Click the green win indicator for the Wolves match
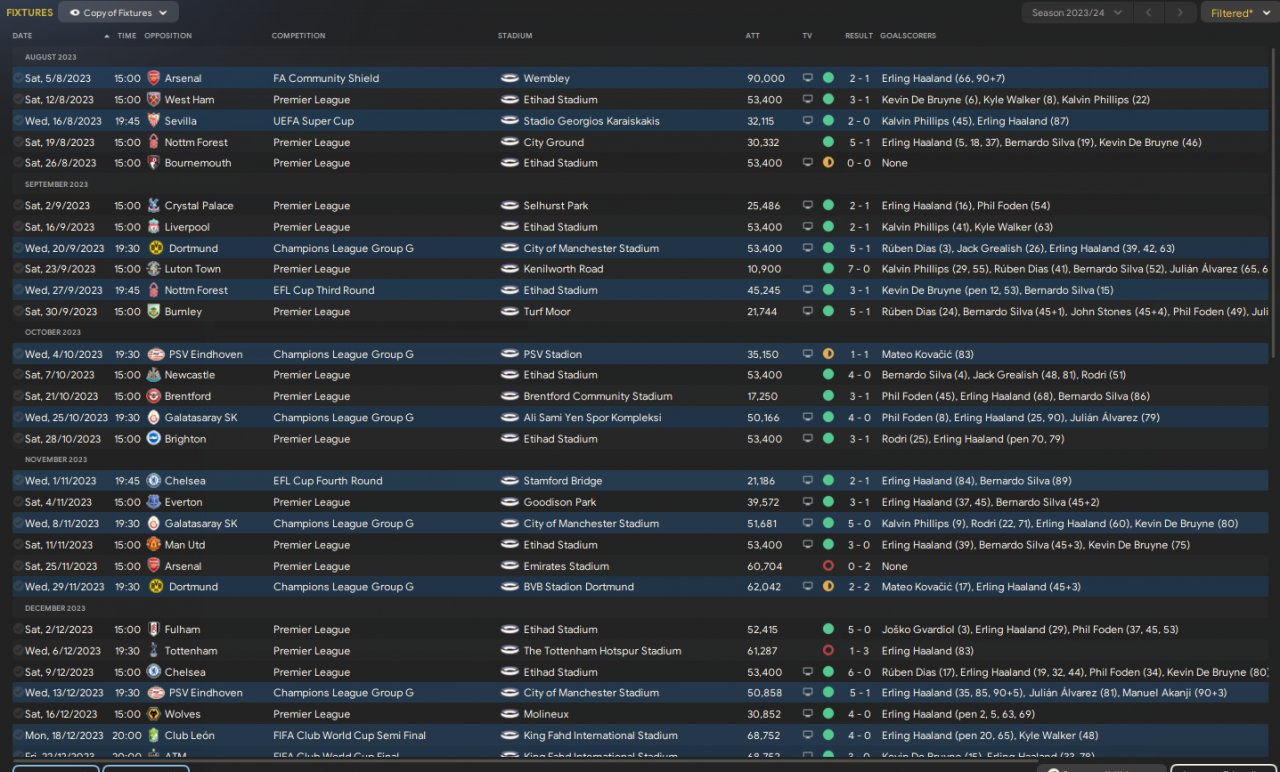Viewport: 1280px width, 772px height. click(x=828, y=714)
